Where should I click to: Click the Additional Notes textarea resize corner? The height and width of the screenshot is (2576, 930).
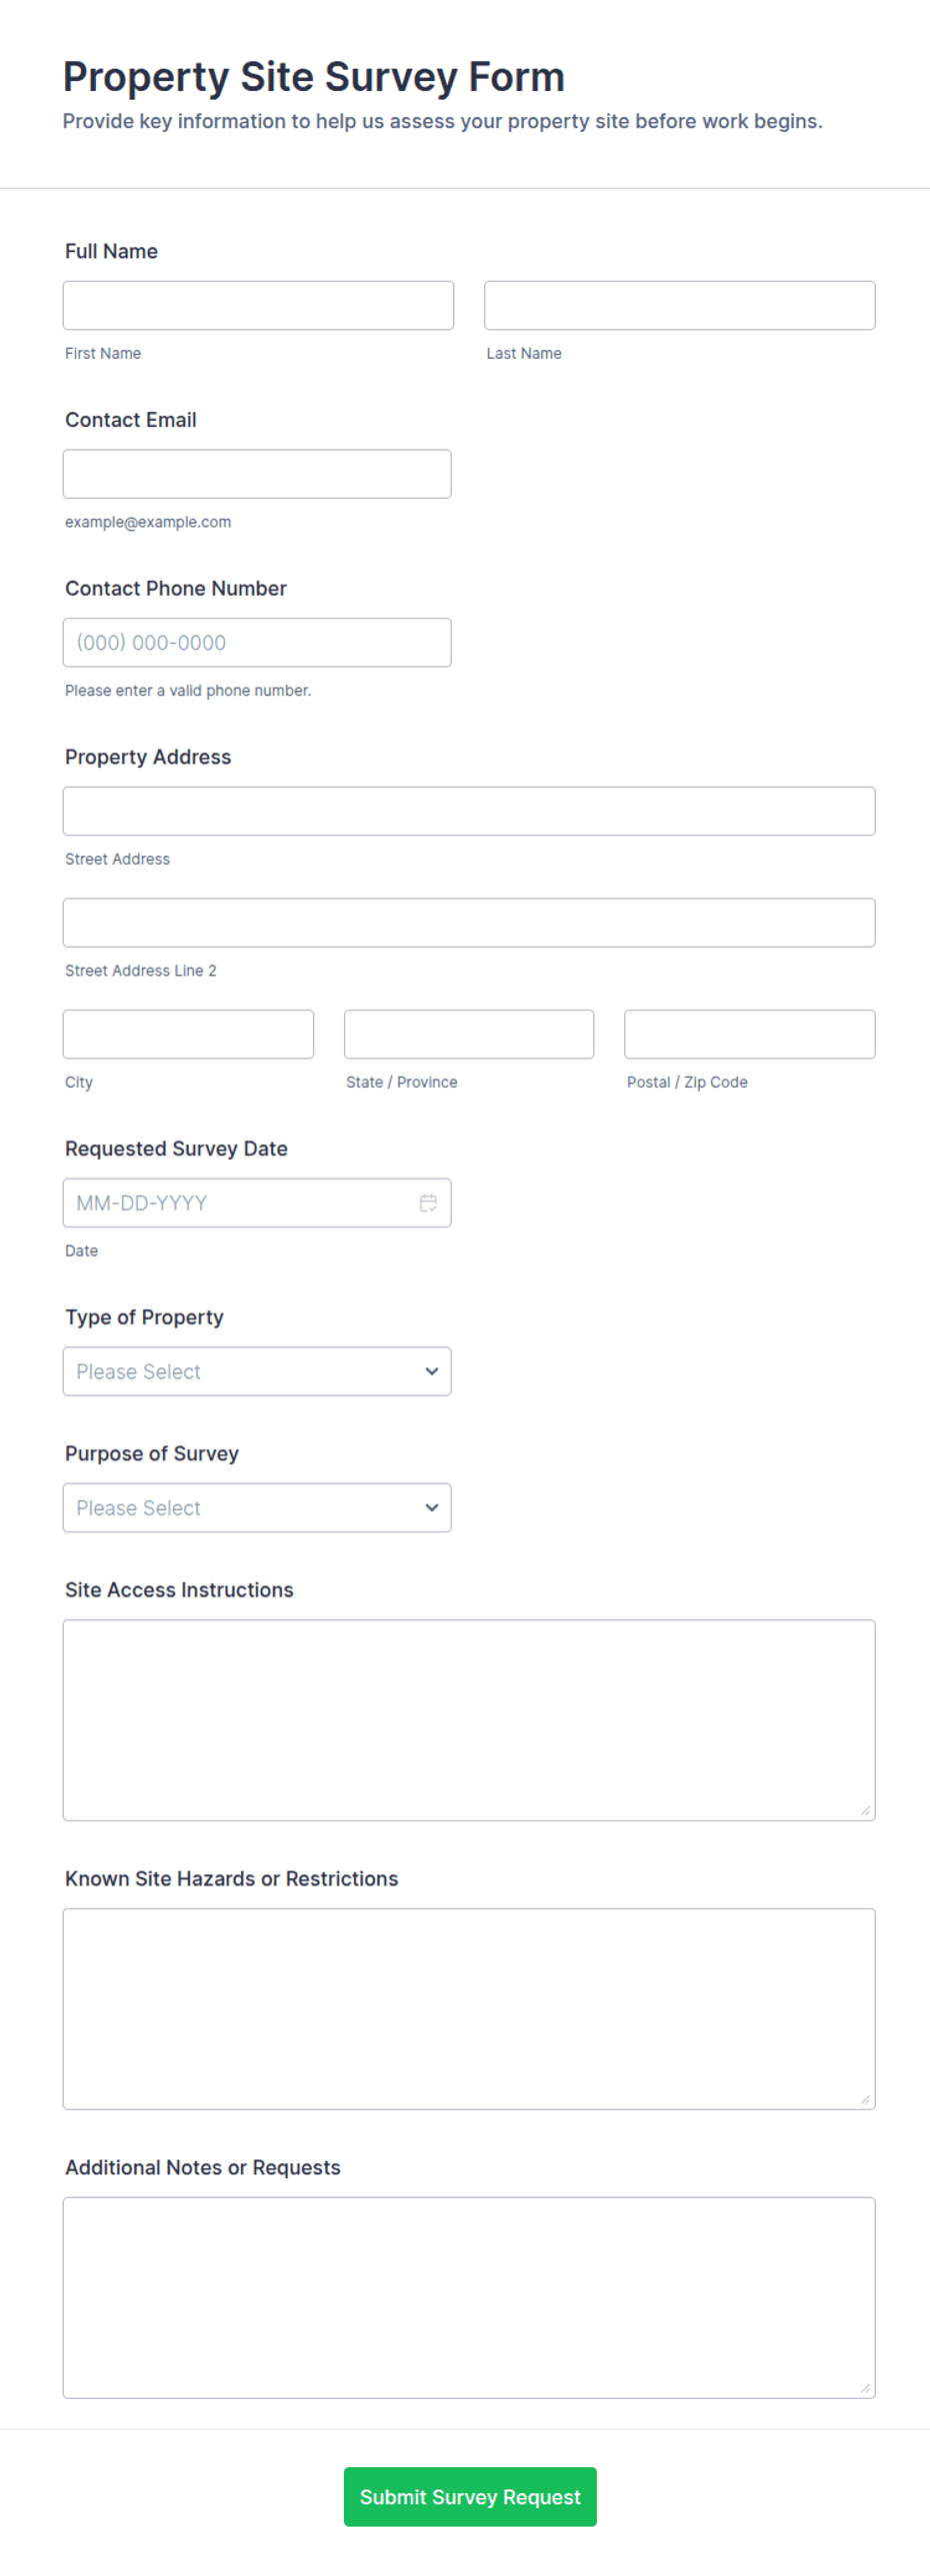point(865,2388)
